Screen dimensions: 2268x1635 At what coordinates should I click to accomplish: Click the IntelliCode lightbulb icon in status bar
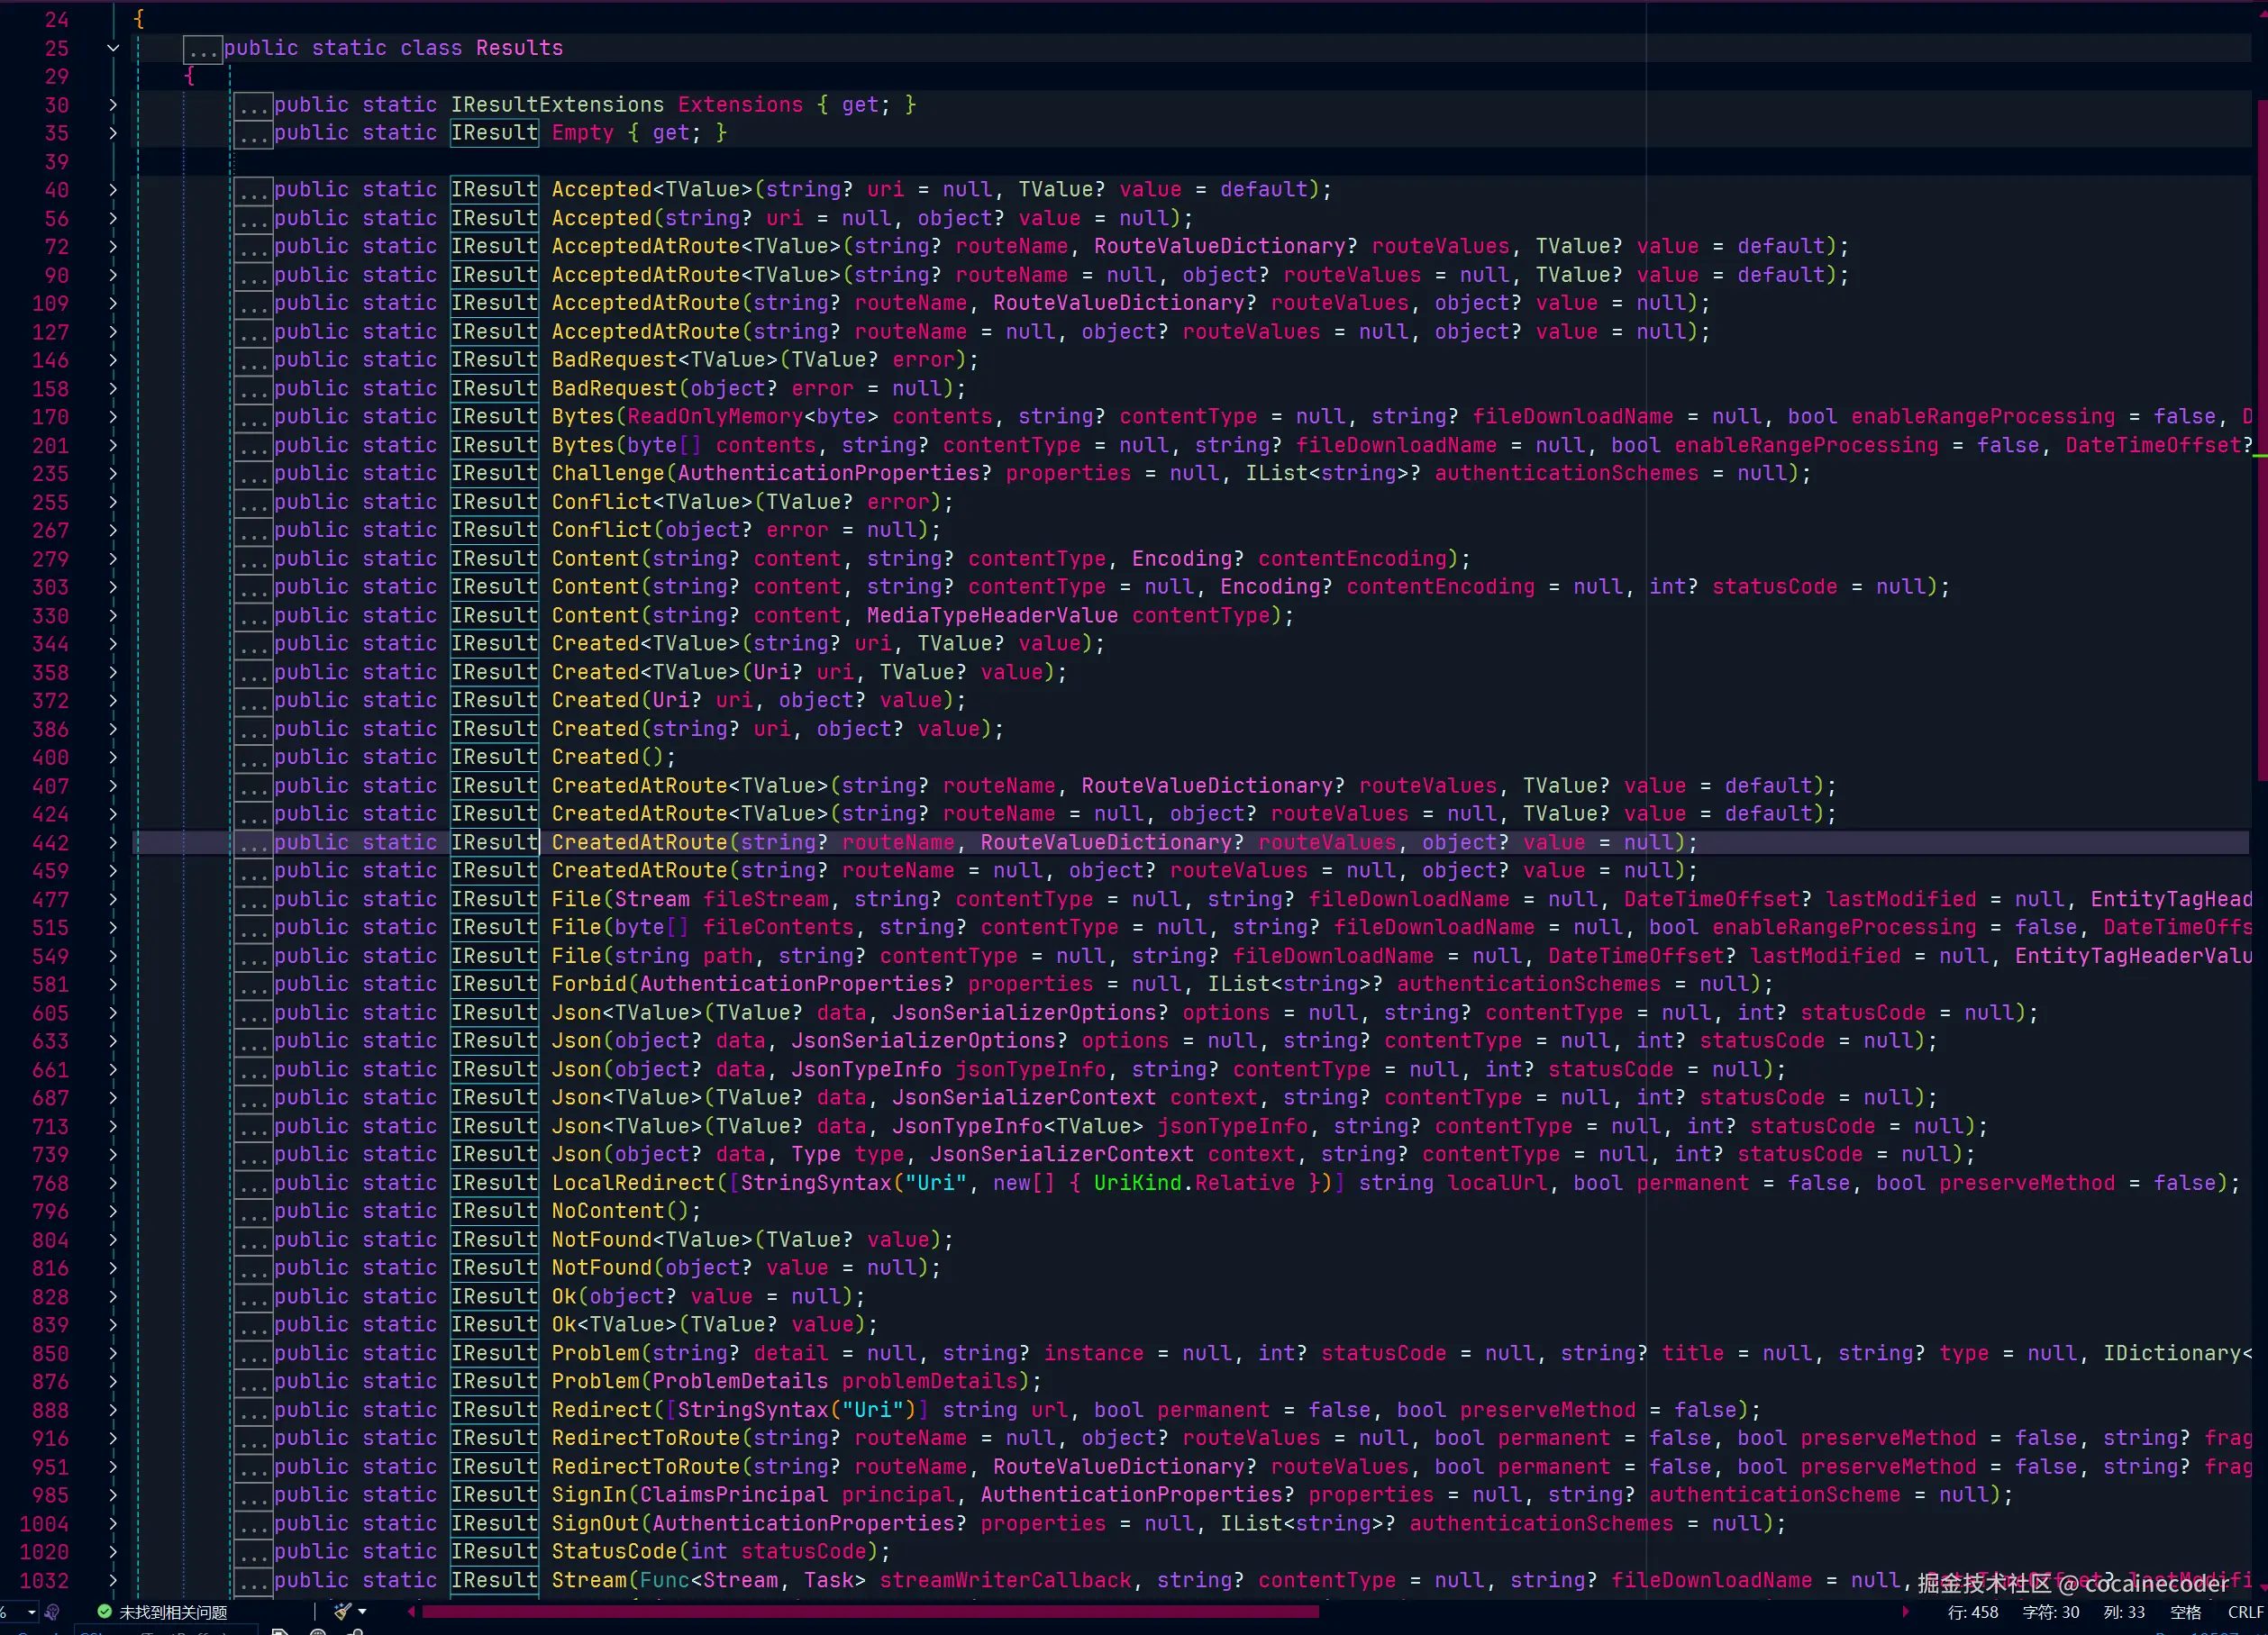pos(52,1611)
